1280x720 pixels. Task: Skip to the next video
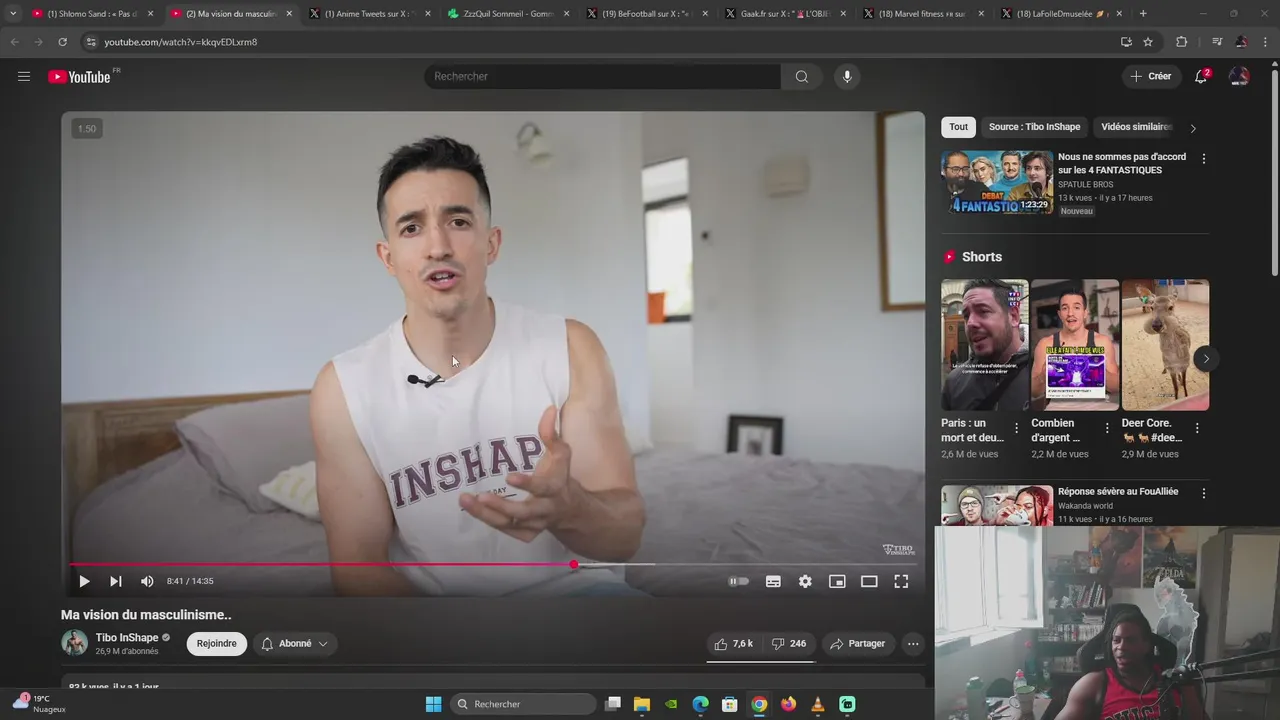point(116,581)
